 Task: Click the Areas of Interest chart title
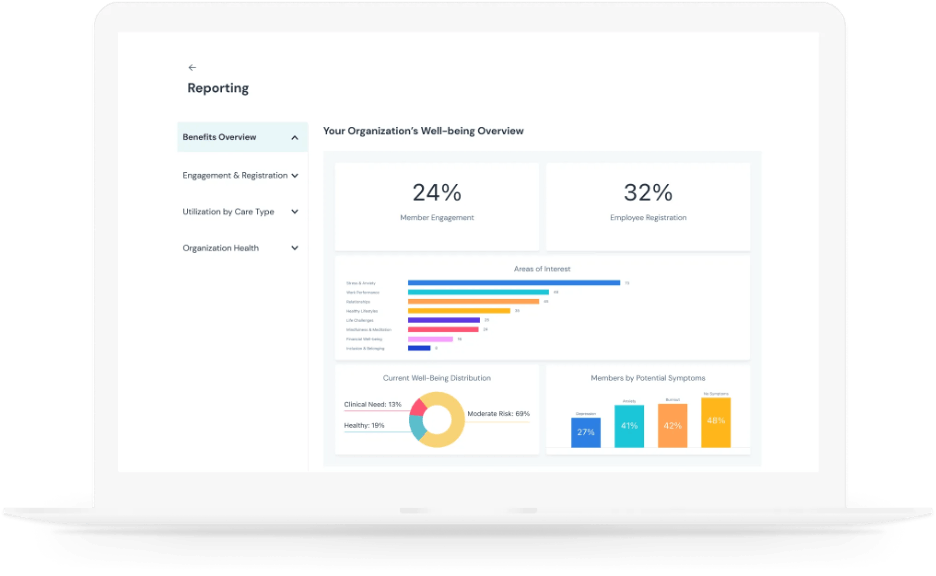tap(542, 269)
